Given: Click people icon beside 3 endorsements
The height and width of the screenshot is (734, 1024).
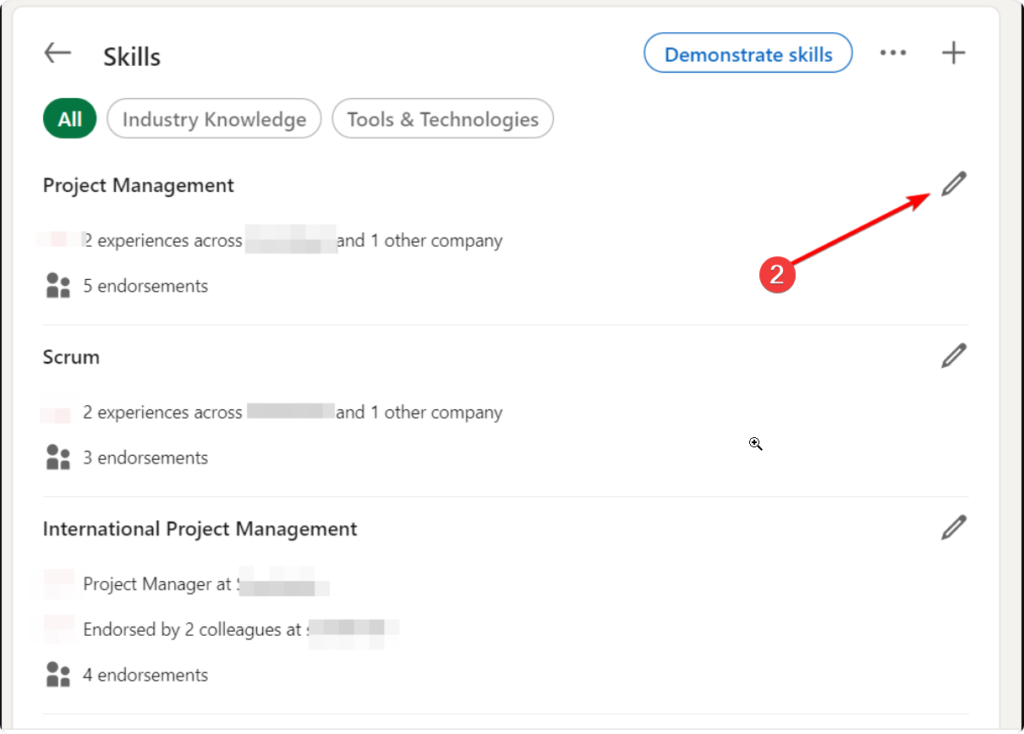Looking at the screenshot, I should coord(58,458).
